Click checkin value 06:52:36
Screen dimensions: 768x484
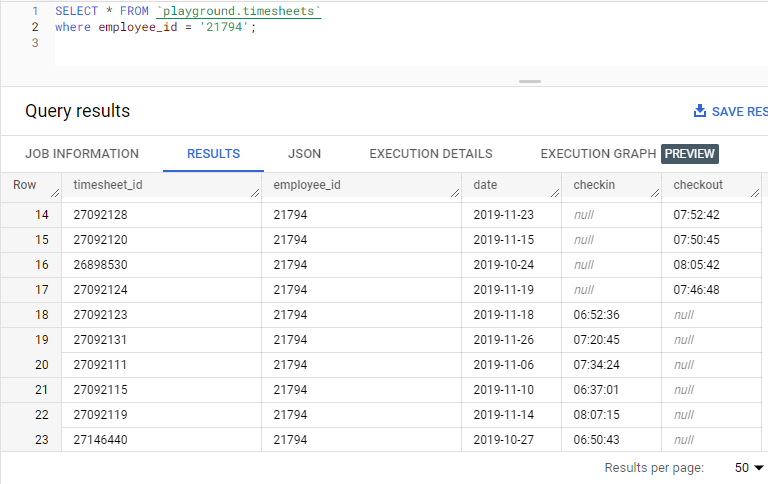point(597,315)
